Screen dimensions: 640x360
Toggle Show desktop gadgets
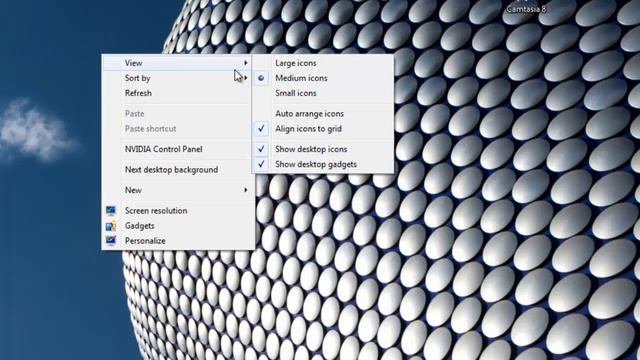(x=323, y=164)
